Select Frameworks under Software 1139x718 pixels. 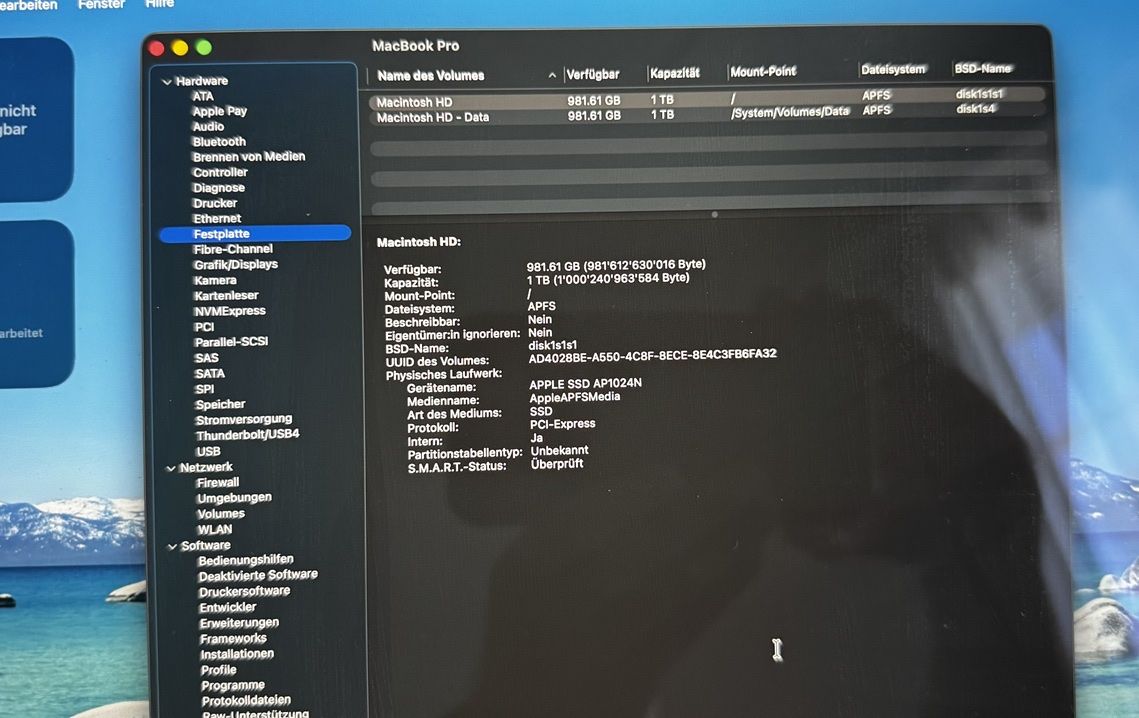[233, 639]
